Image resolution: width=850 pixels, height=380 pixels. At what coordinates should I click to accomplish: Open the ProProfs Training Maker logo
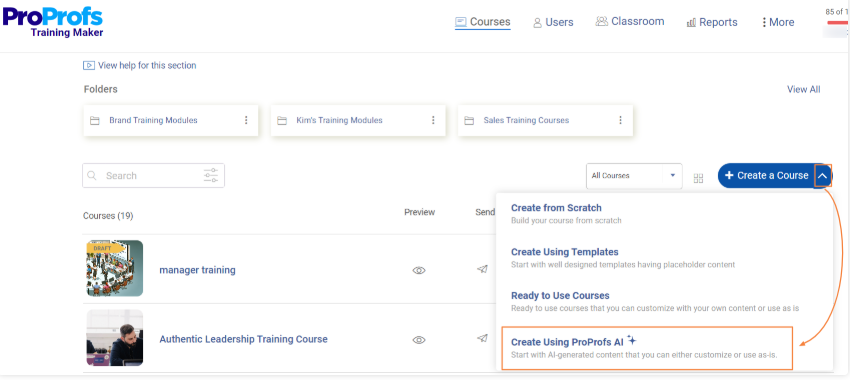[53, 22]
